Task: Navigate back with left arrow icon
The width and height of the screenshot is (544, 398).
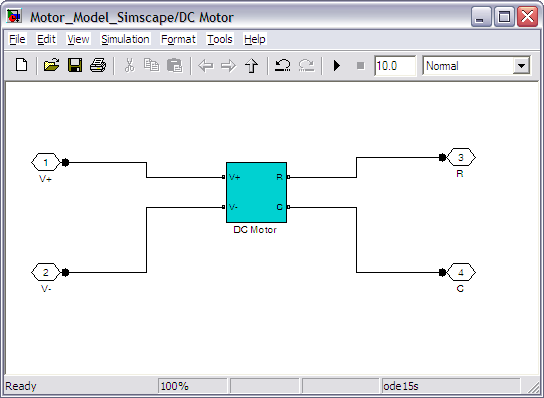Action: 206,66
